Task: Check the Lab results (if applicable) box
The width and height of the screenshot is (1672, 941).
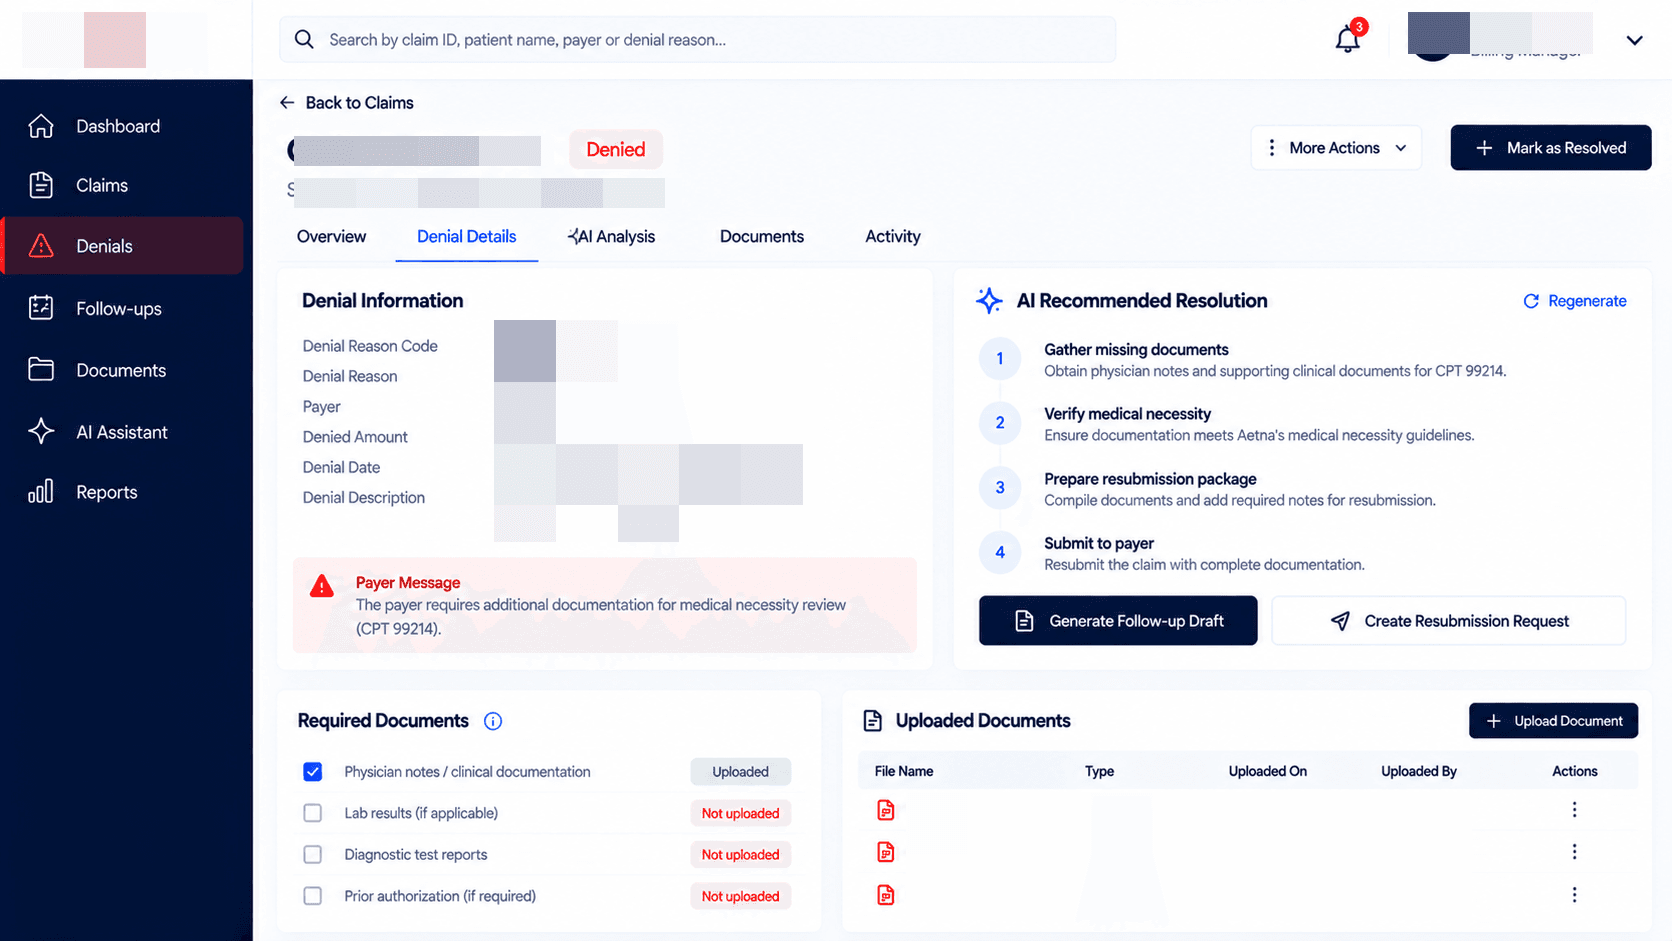Action: click(313, 813)
